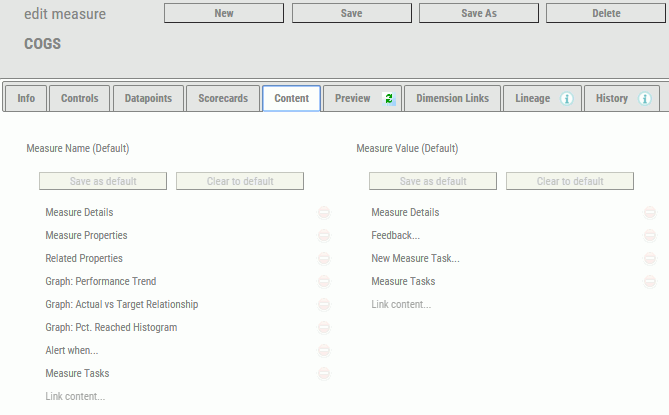Click Clear to default under Measure Value

(570, 181)
